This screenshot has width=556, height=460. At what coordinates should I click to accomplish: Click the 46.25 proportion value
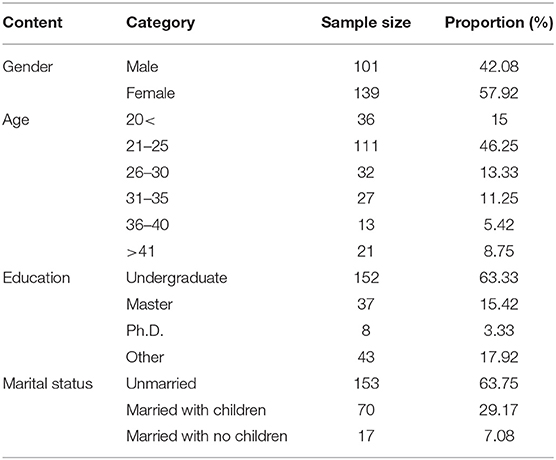coord(499,146)
